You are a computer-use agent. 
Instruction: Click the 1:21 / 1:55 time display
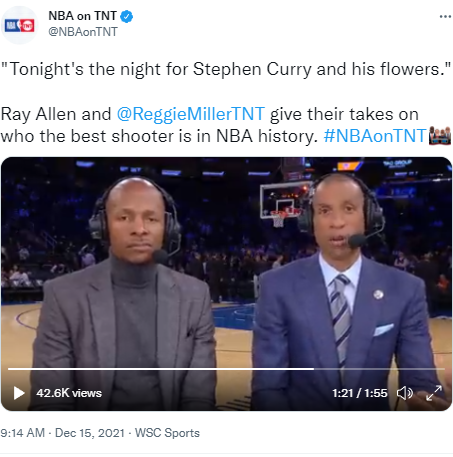coord(360,393)
